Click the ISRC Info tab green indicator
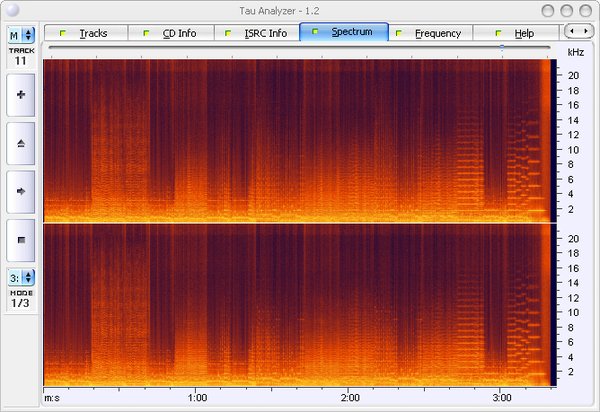 tap(228, 33)
